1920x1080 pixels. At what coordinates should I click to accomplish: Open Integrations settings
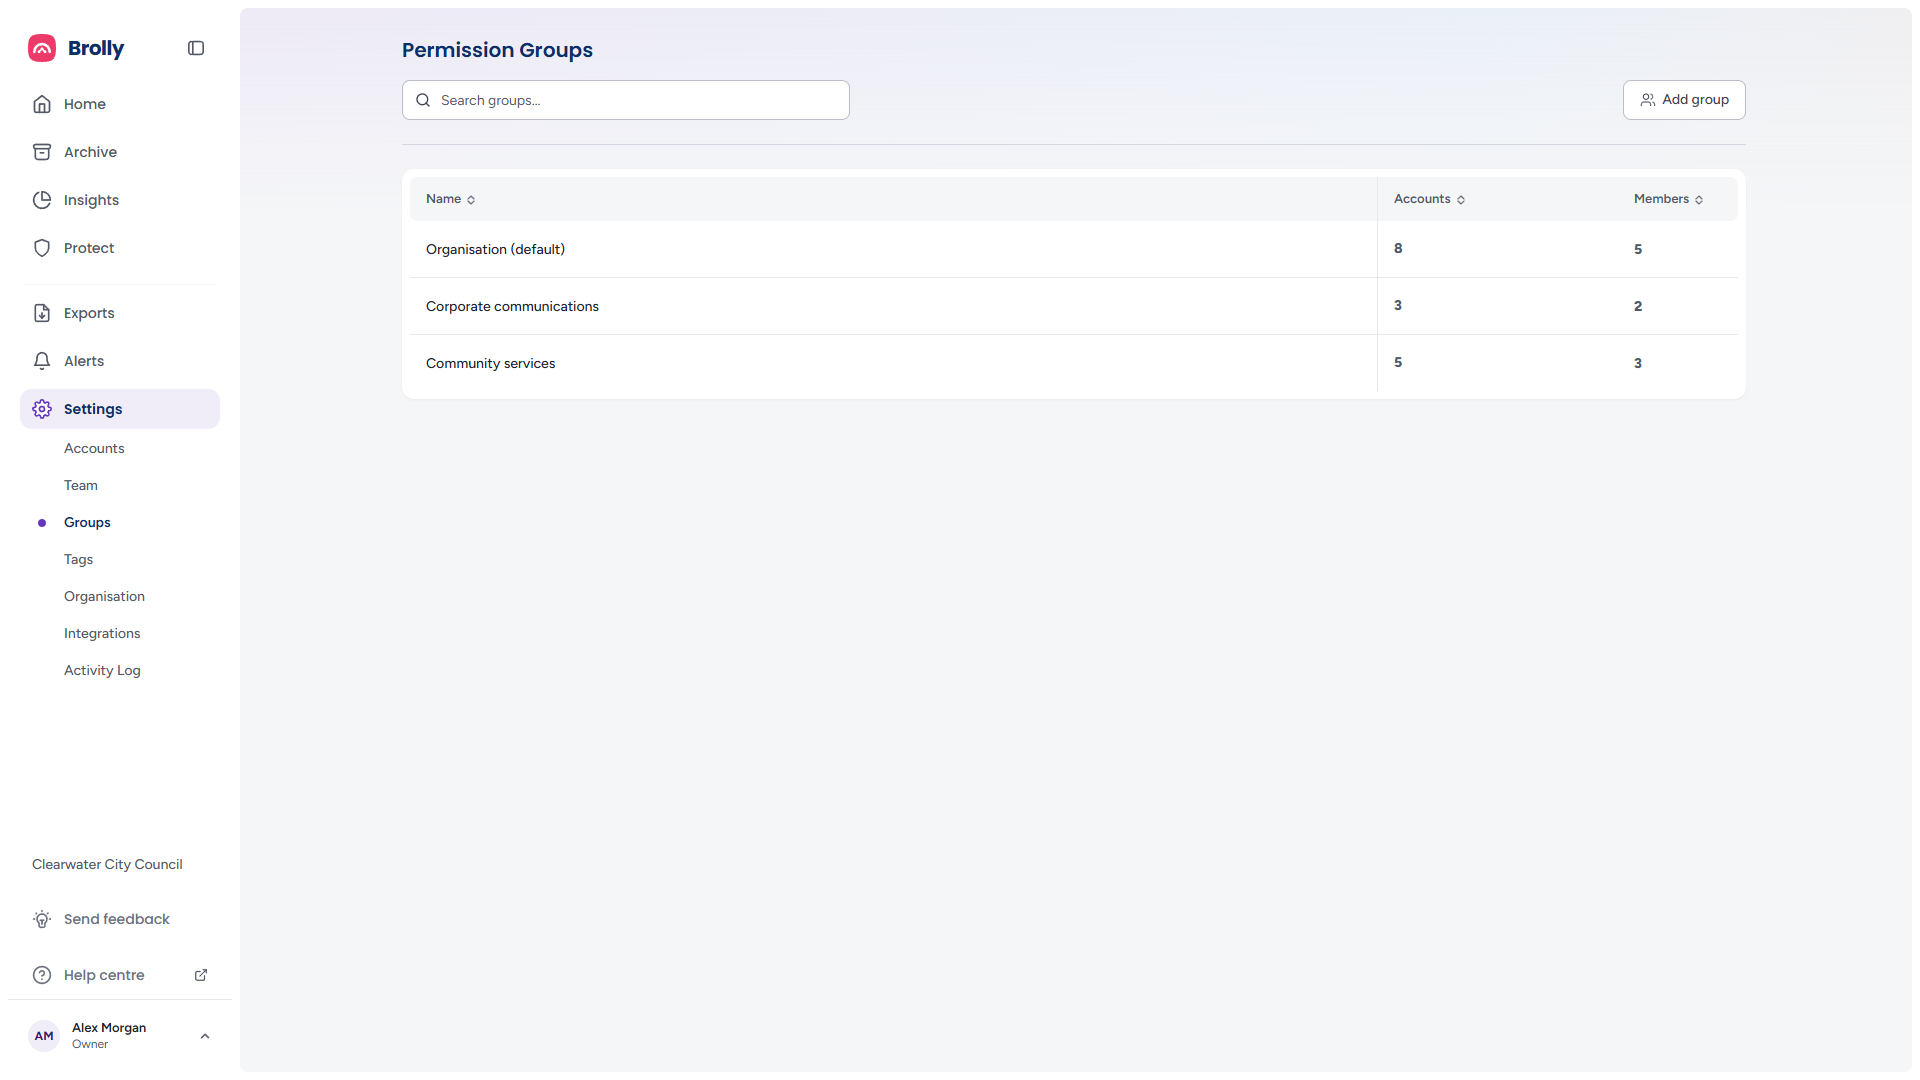point(102,633)
